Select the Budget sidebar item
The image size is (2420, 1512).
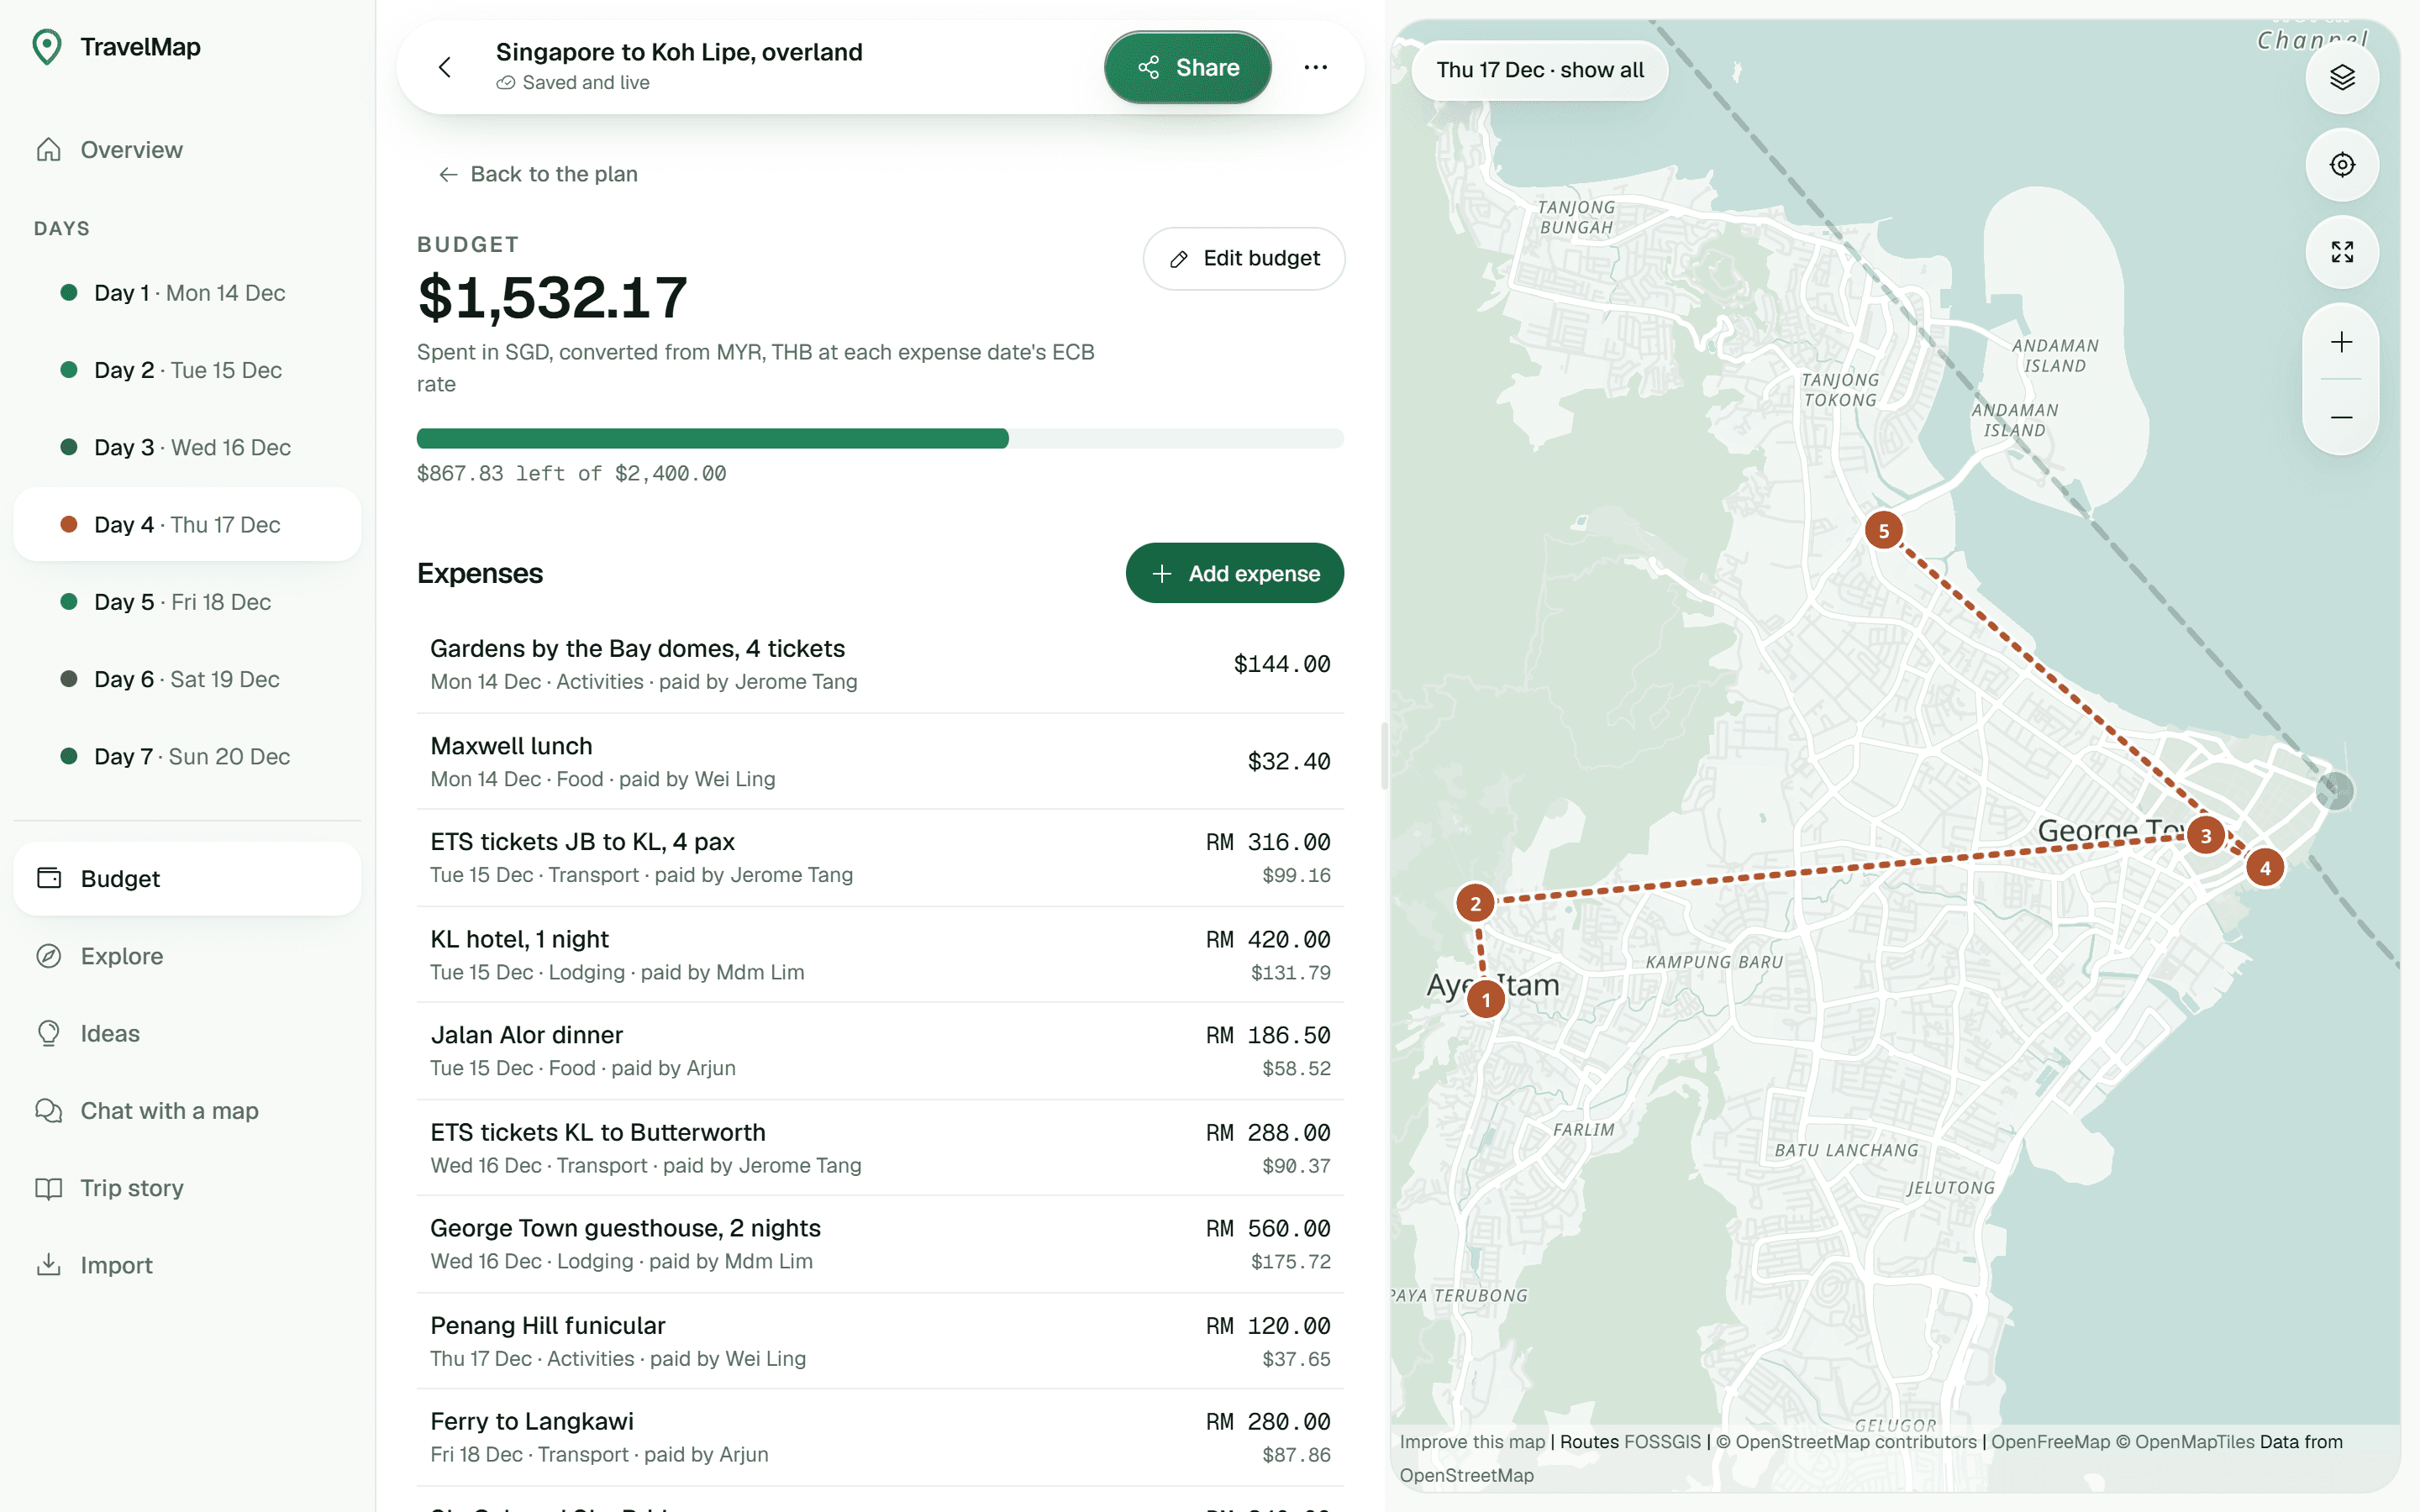point(187,878)
